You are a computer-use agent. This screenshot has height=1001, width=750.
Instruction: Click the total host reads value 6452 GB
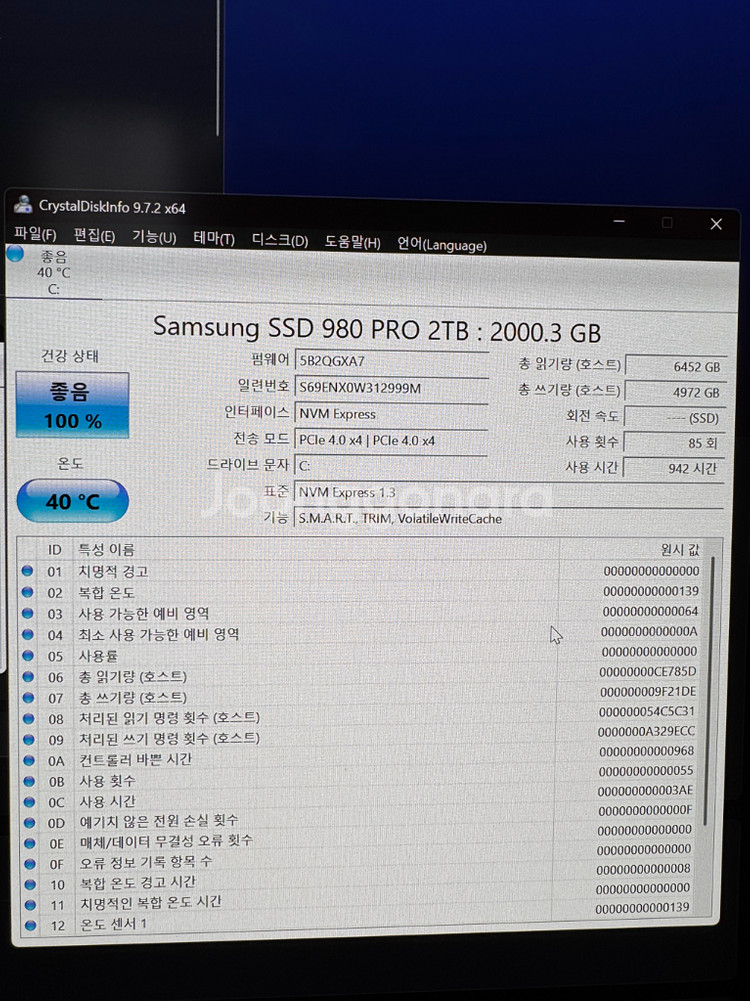click(x=675, y=366)
